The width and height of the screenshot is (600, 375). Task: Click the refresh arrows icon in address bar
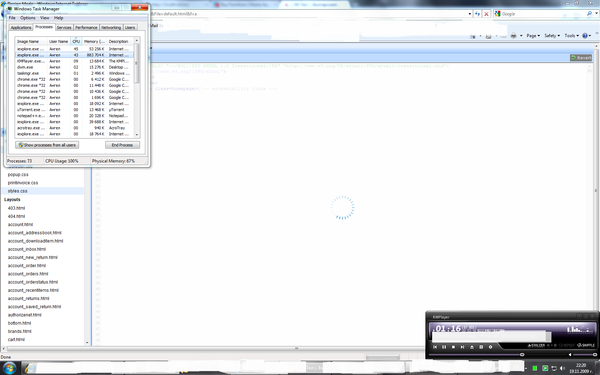click(x=478, y=14)
